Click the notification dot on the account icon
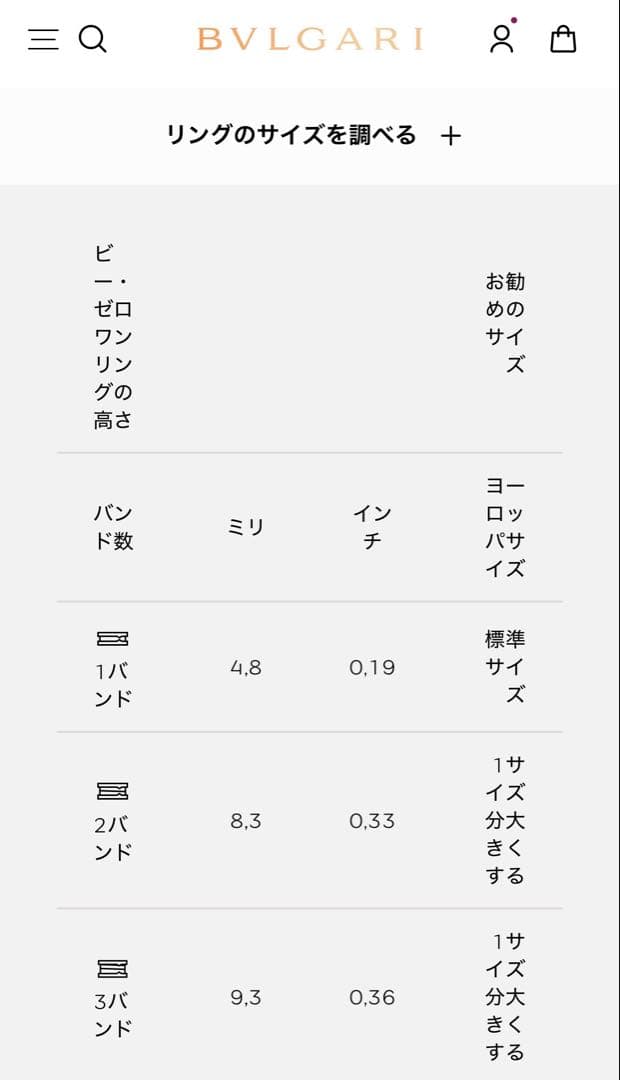The image size is (620, 1080). 516,19
